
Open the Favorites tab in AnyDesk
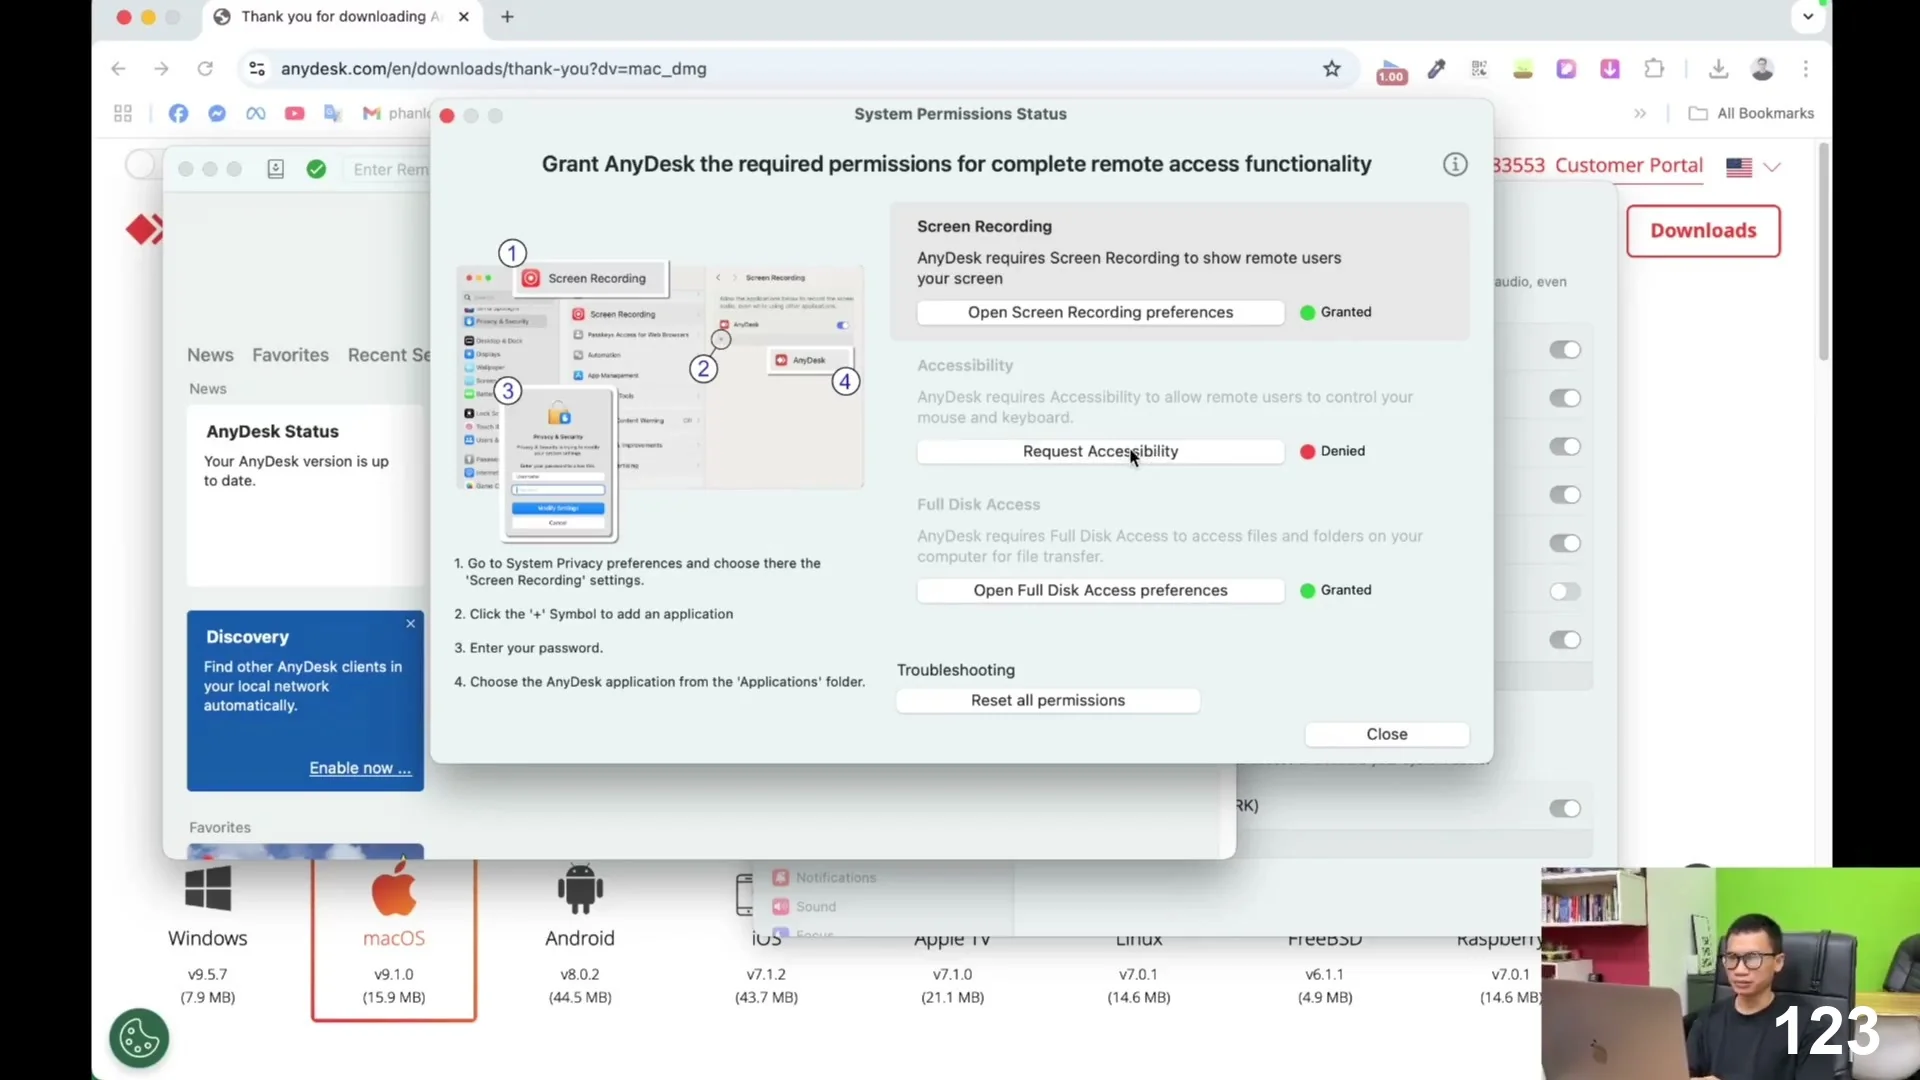point(290,355)
